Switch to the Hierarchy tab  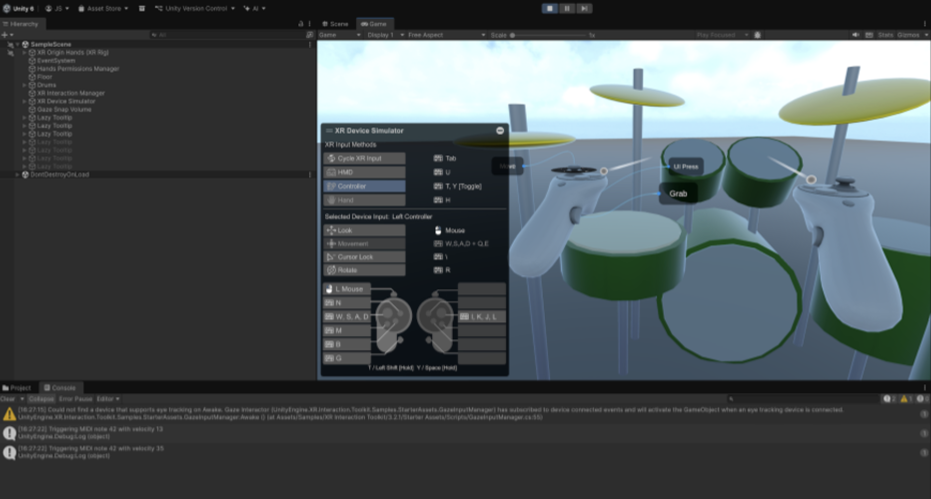coord(20,24)
